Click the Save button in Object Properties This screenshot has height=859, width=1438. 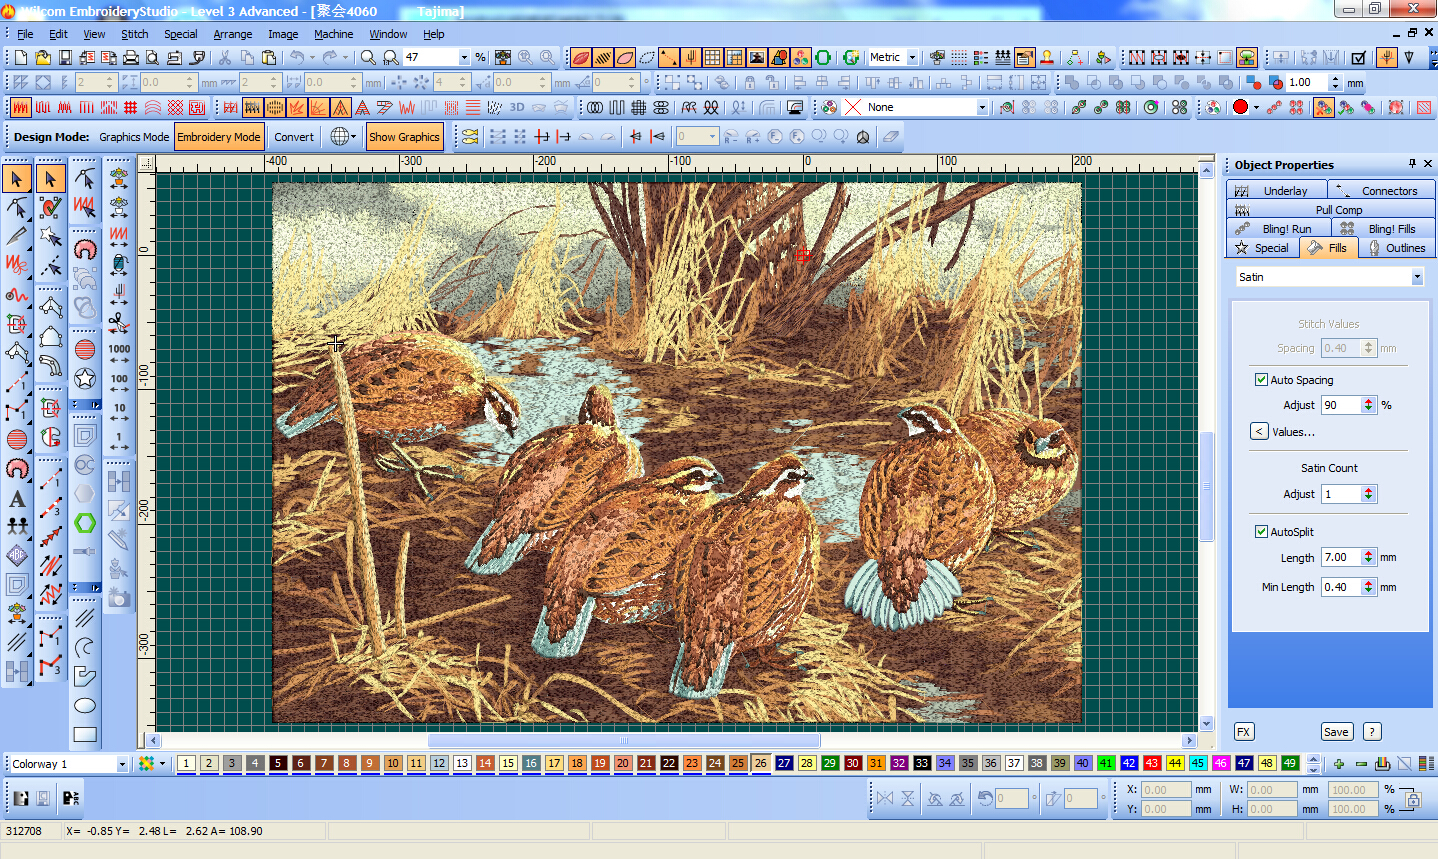coord(1336,732)
